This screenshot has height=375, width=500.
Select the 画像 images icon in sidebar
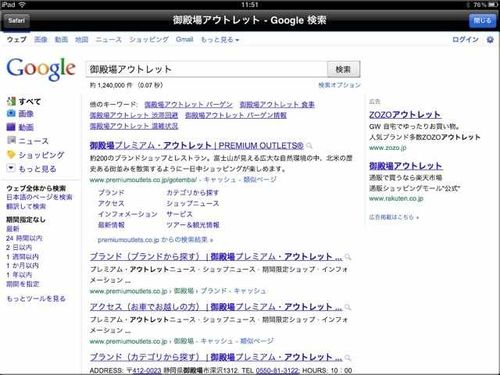pos(11,114)
